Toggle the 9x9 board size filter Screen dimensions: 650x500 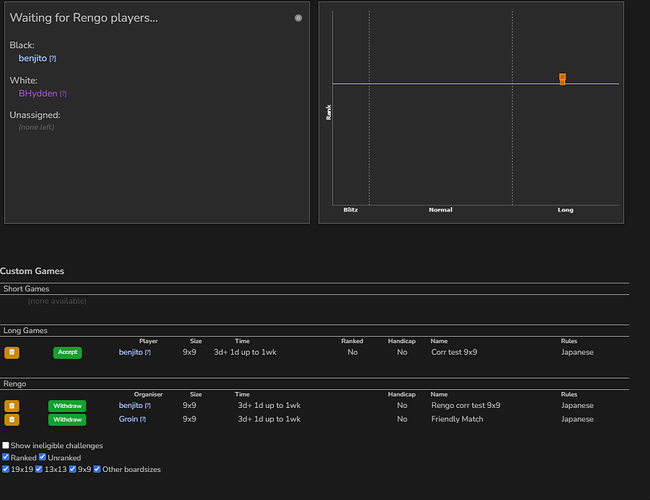pyautogui.click(x=73, y=469)
